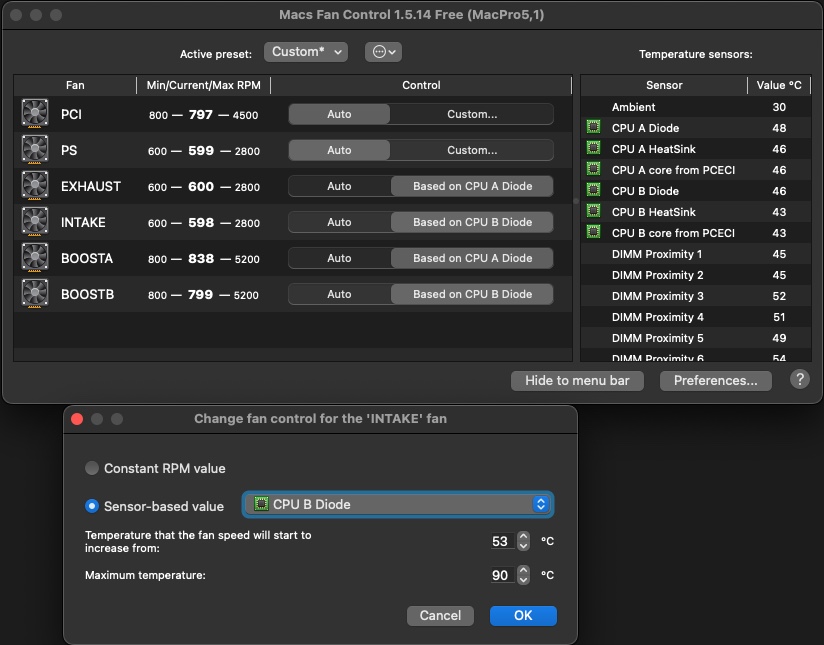The image size is (824, 645).
Task: Click the start temperature field showing 53
Action: tap(502, 541)
